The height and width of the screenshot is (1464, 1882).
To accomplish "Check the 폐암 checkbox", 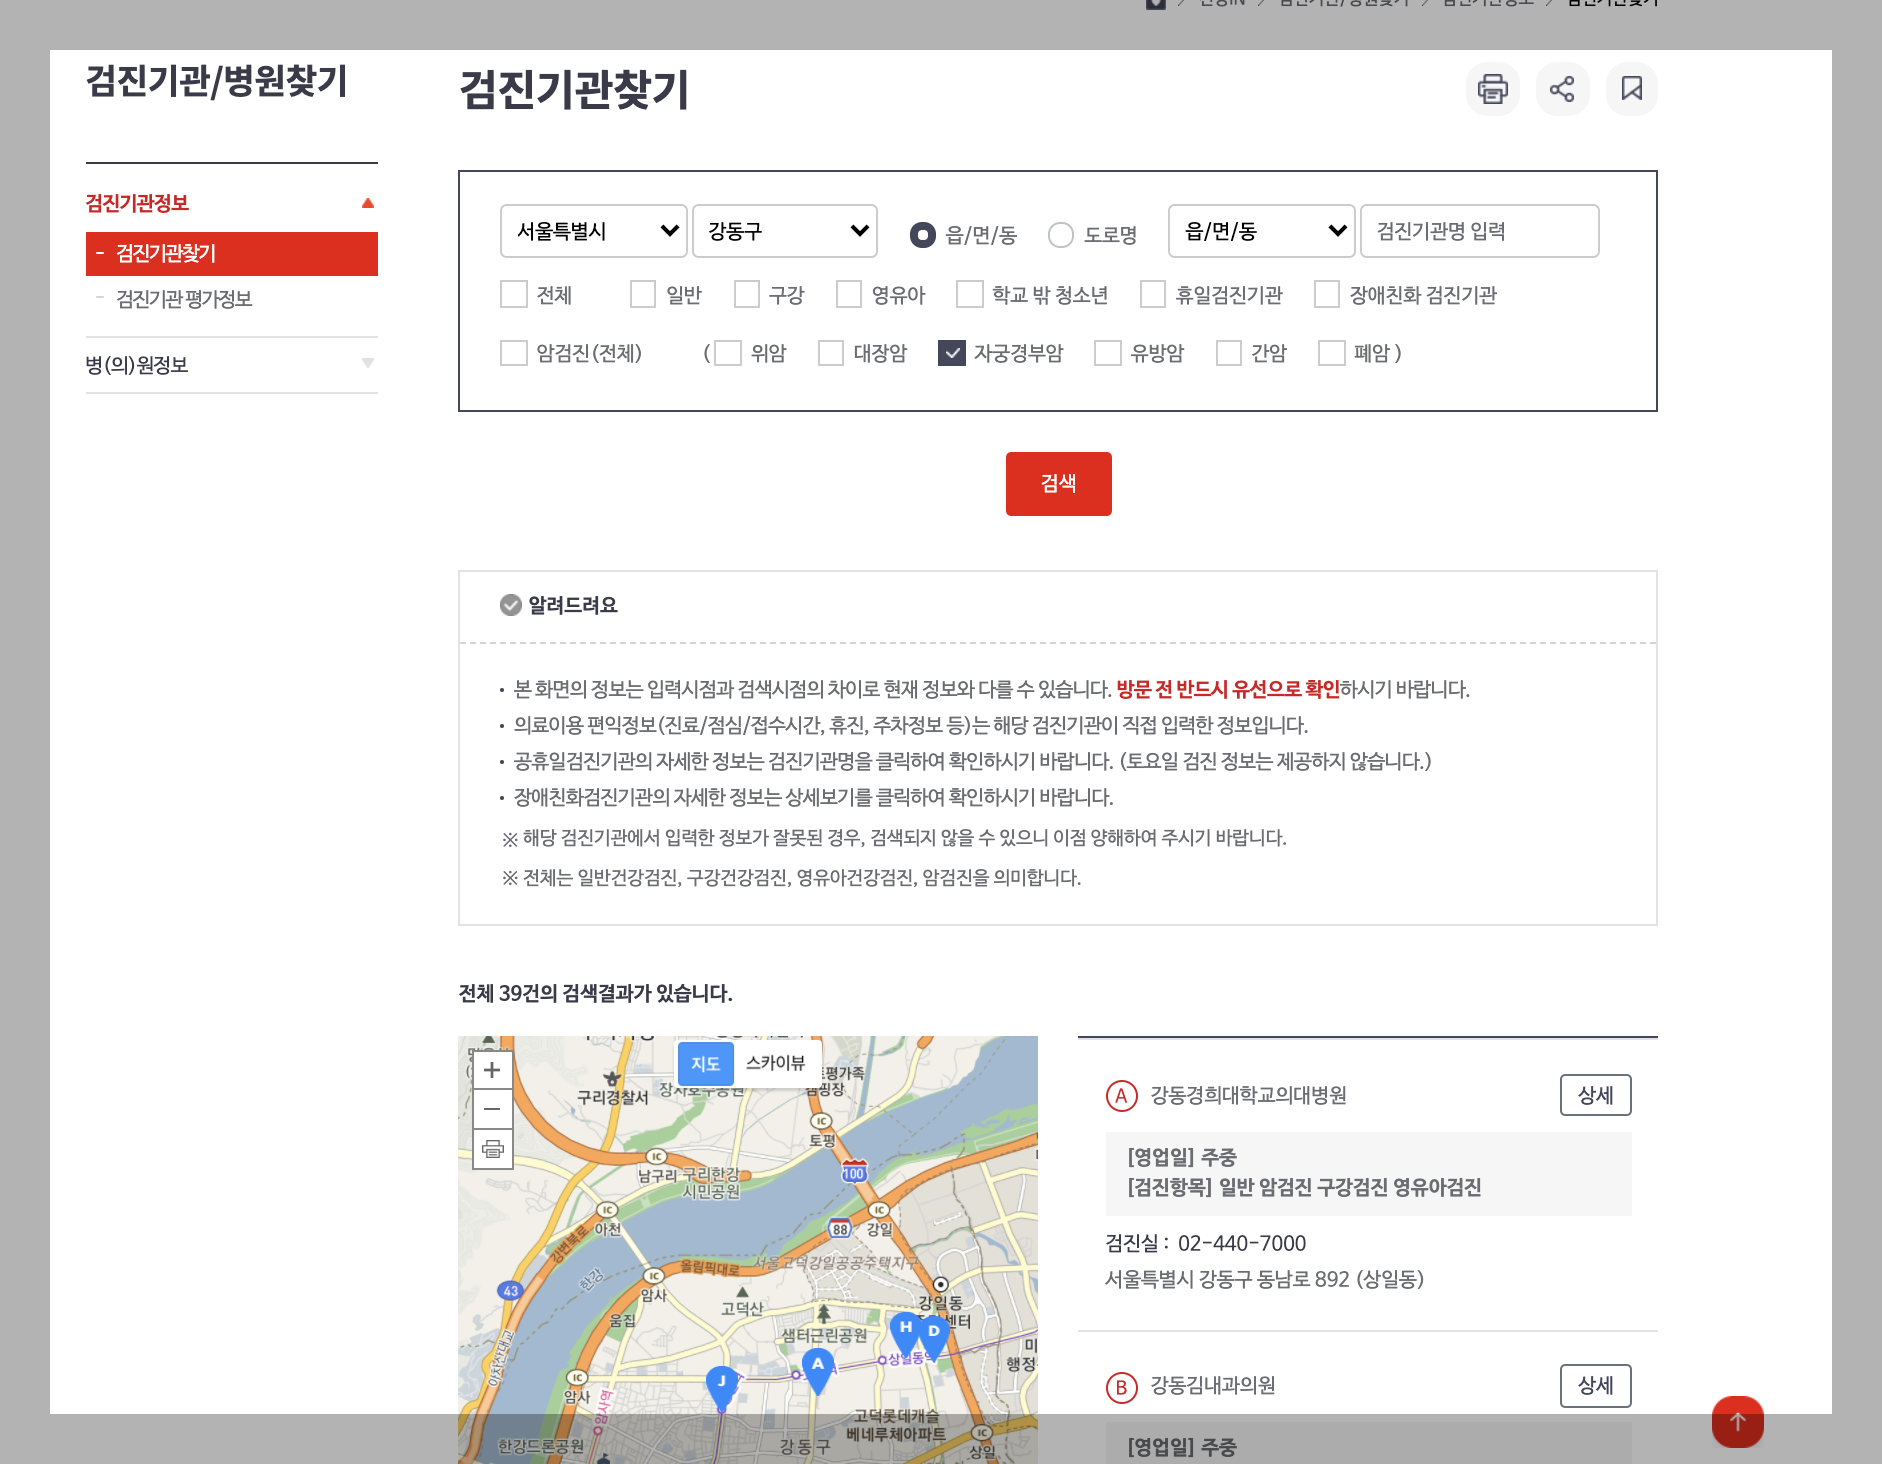I will 1332,353.
